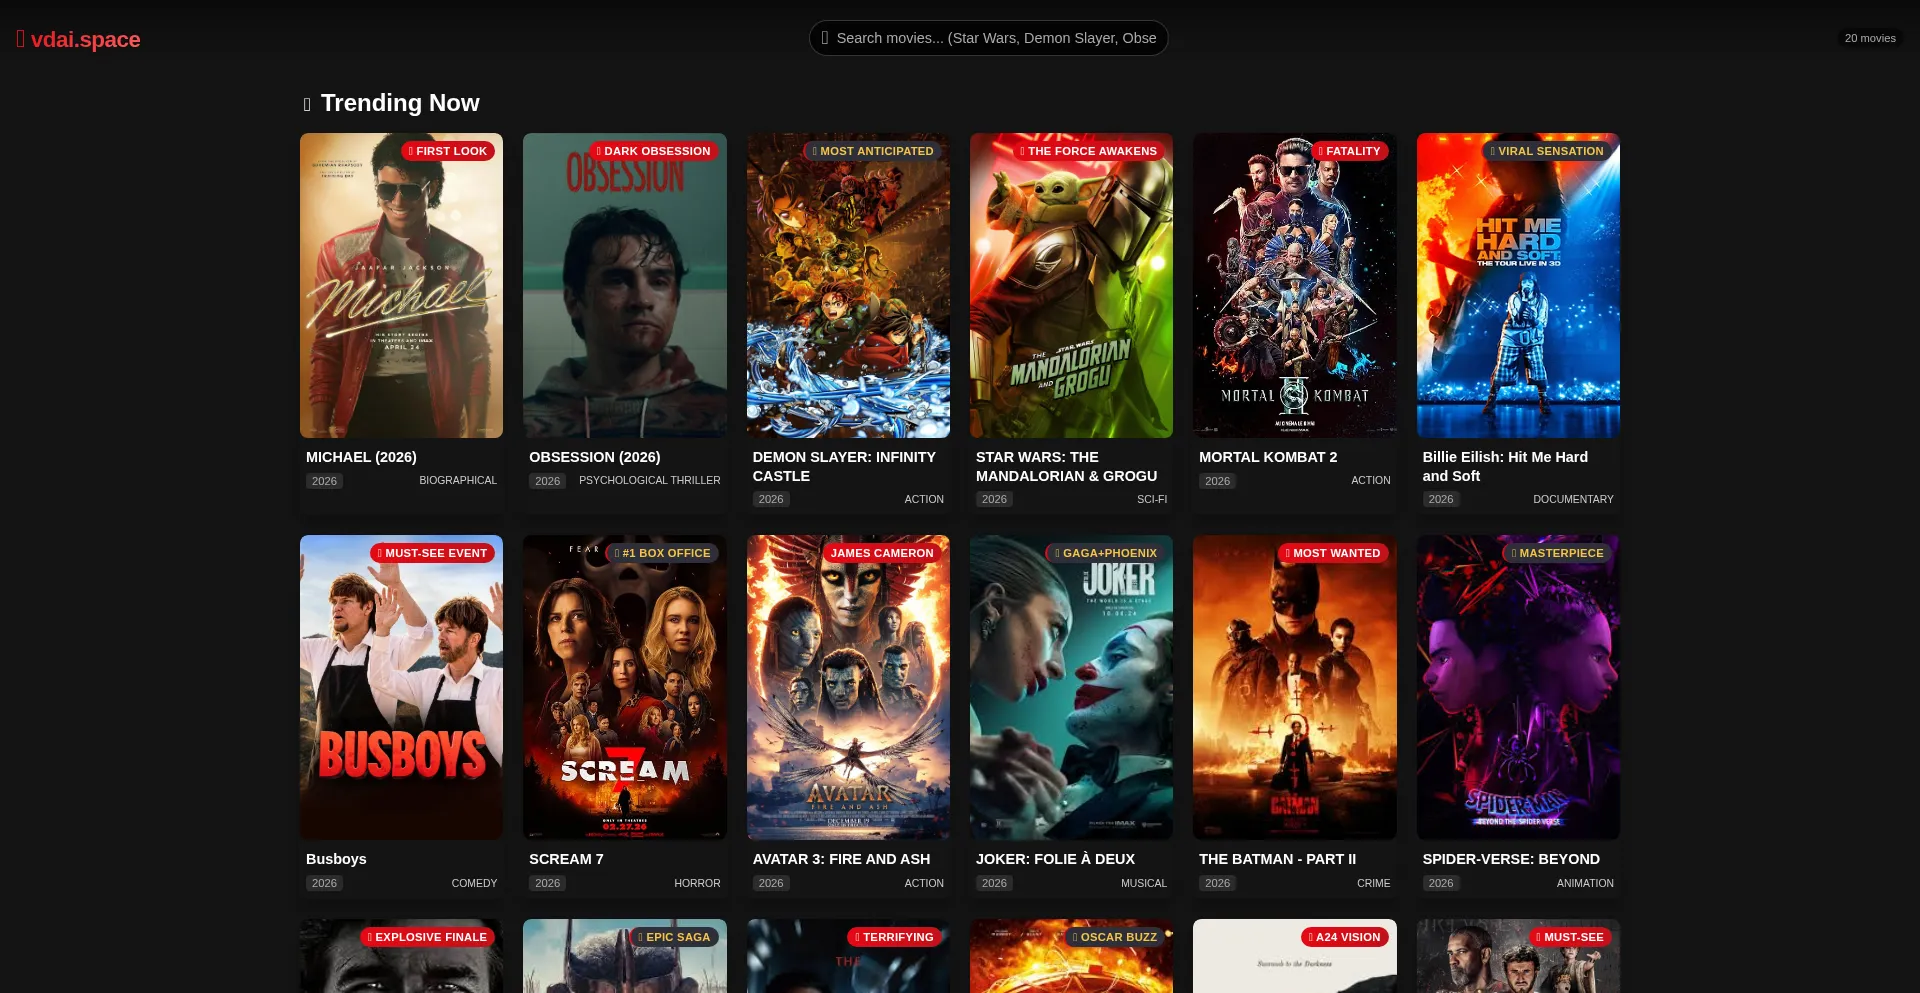Click the PSYCHOLOGICAL THRILLER genre label
Image resolution: width=1920 pixels, height=993 pixels.
click(x=650, y=481)
